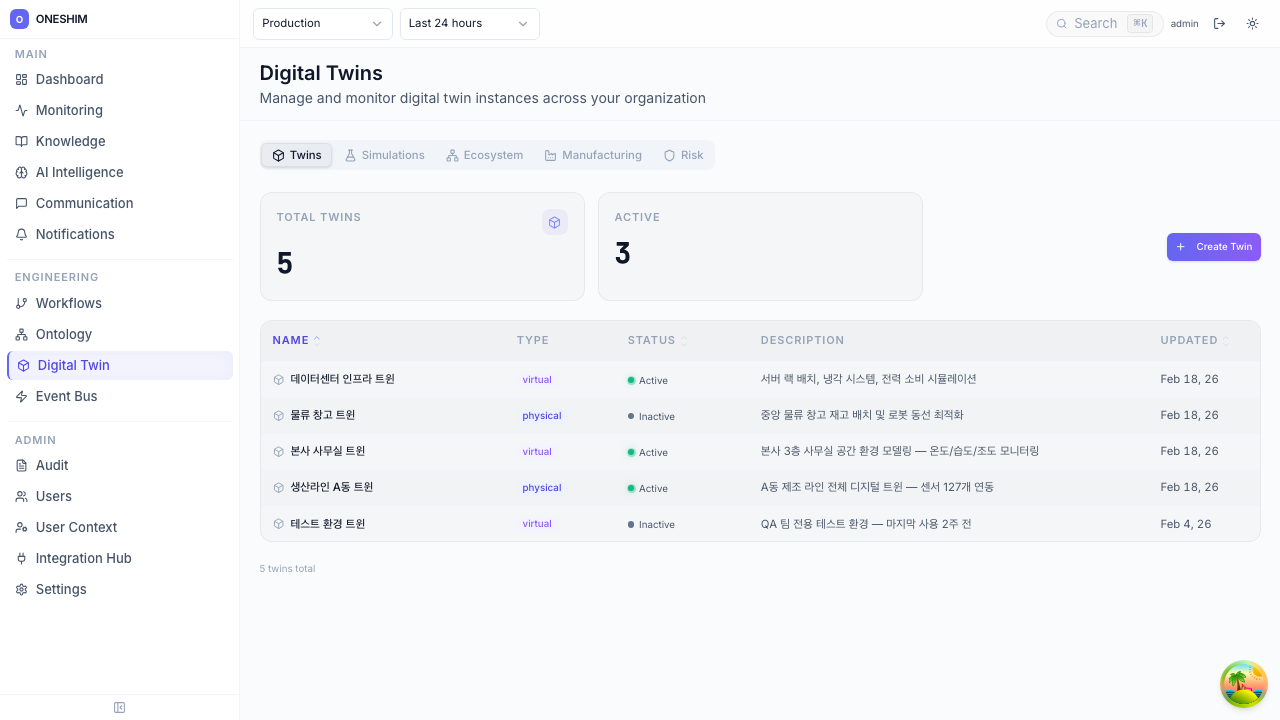Open Monitoring from the sidebar
This screenshot has height=720, width=1280.
(x=69, y=110)
